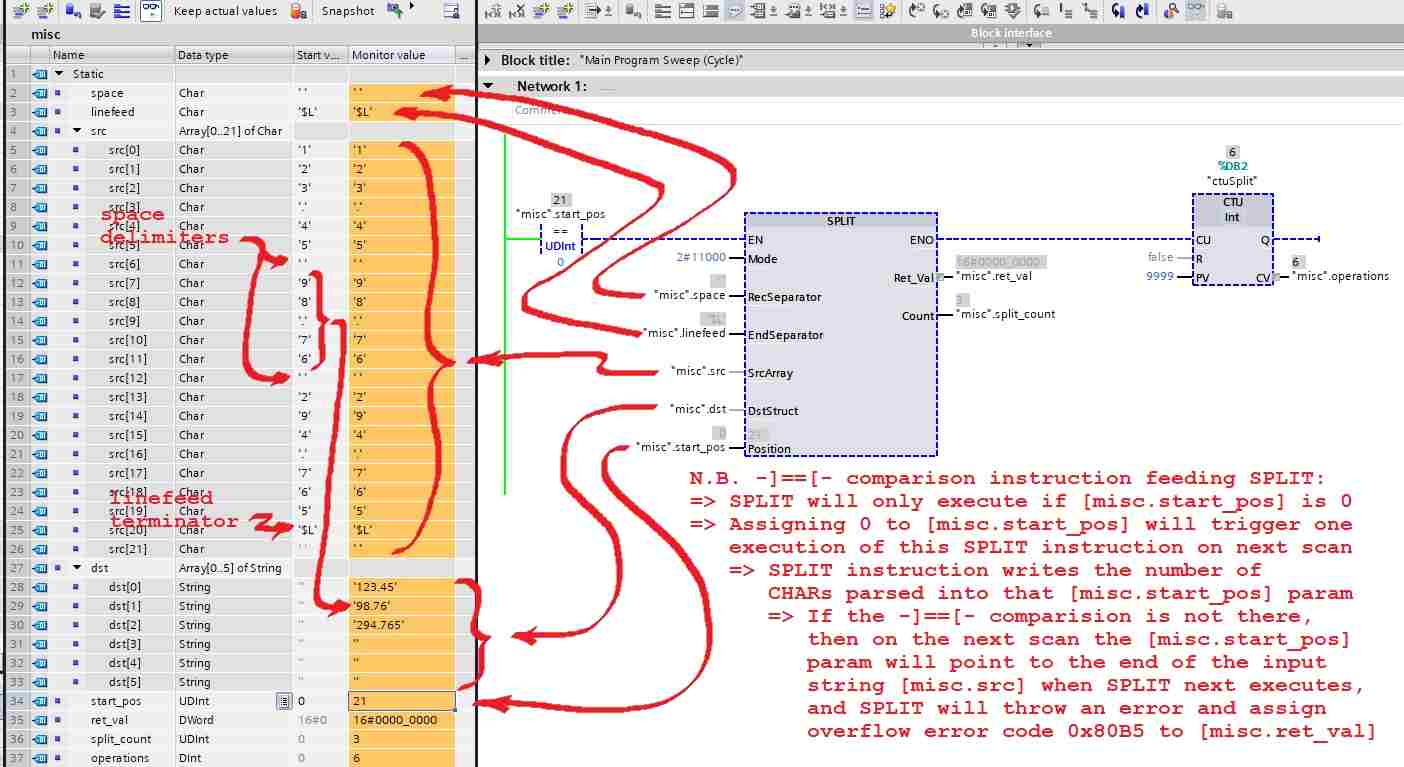Click the Block interface bar
This screenshot has height=767, width=1404.
[x=1010, y=33]
